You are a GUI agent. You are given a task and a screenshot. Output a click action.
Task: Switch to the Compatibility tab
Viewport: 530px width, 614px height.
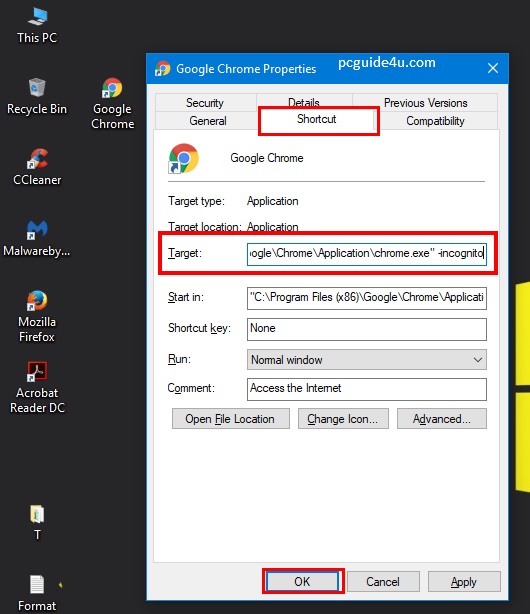pos(435,121)
